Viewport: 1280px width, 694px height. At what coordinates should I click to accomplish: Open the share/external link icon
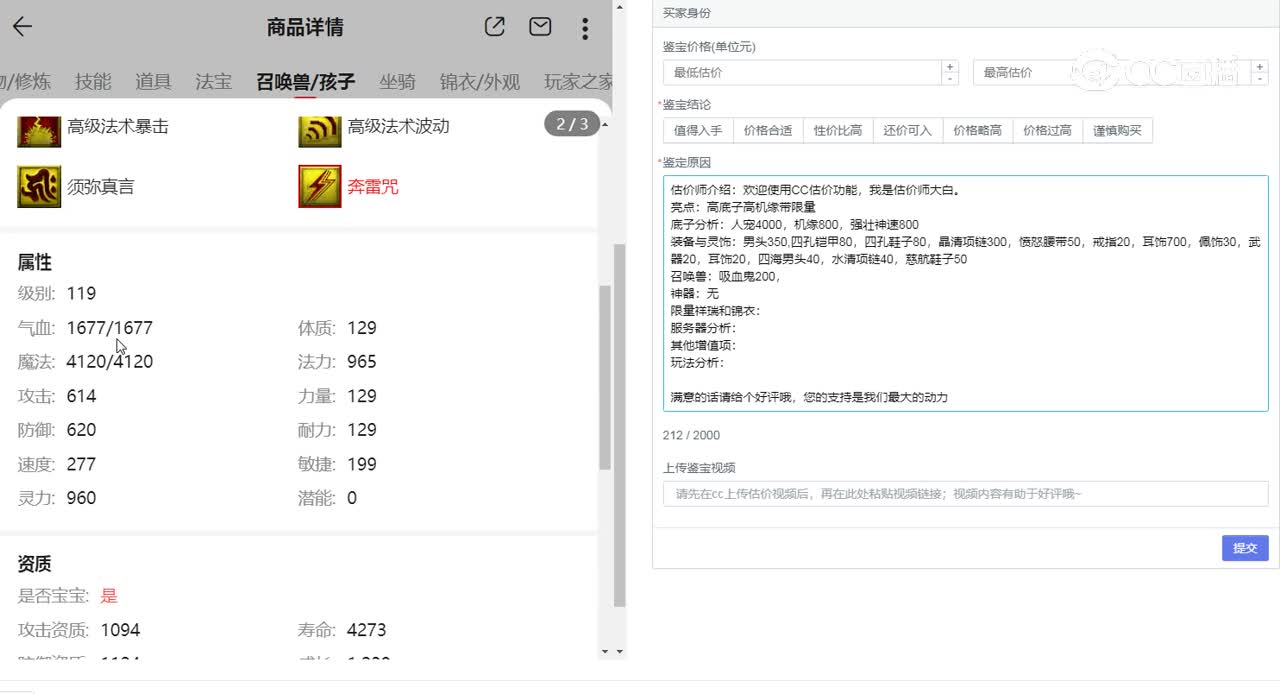[493, 27]
